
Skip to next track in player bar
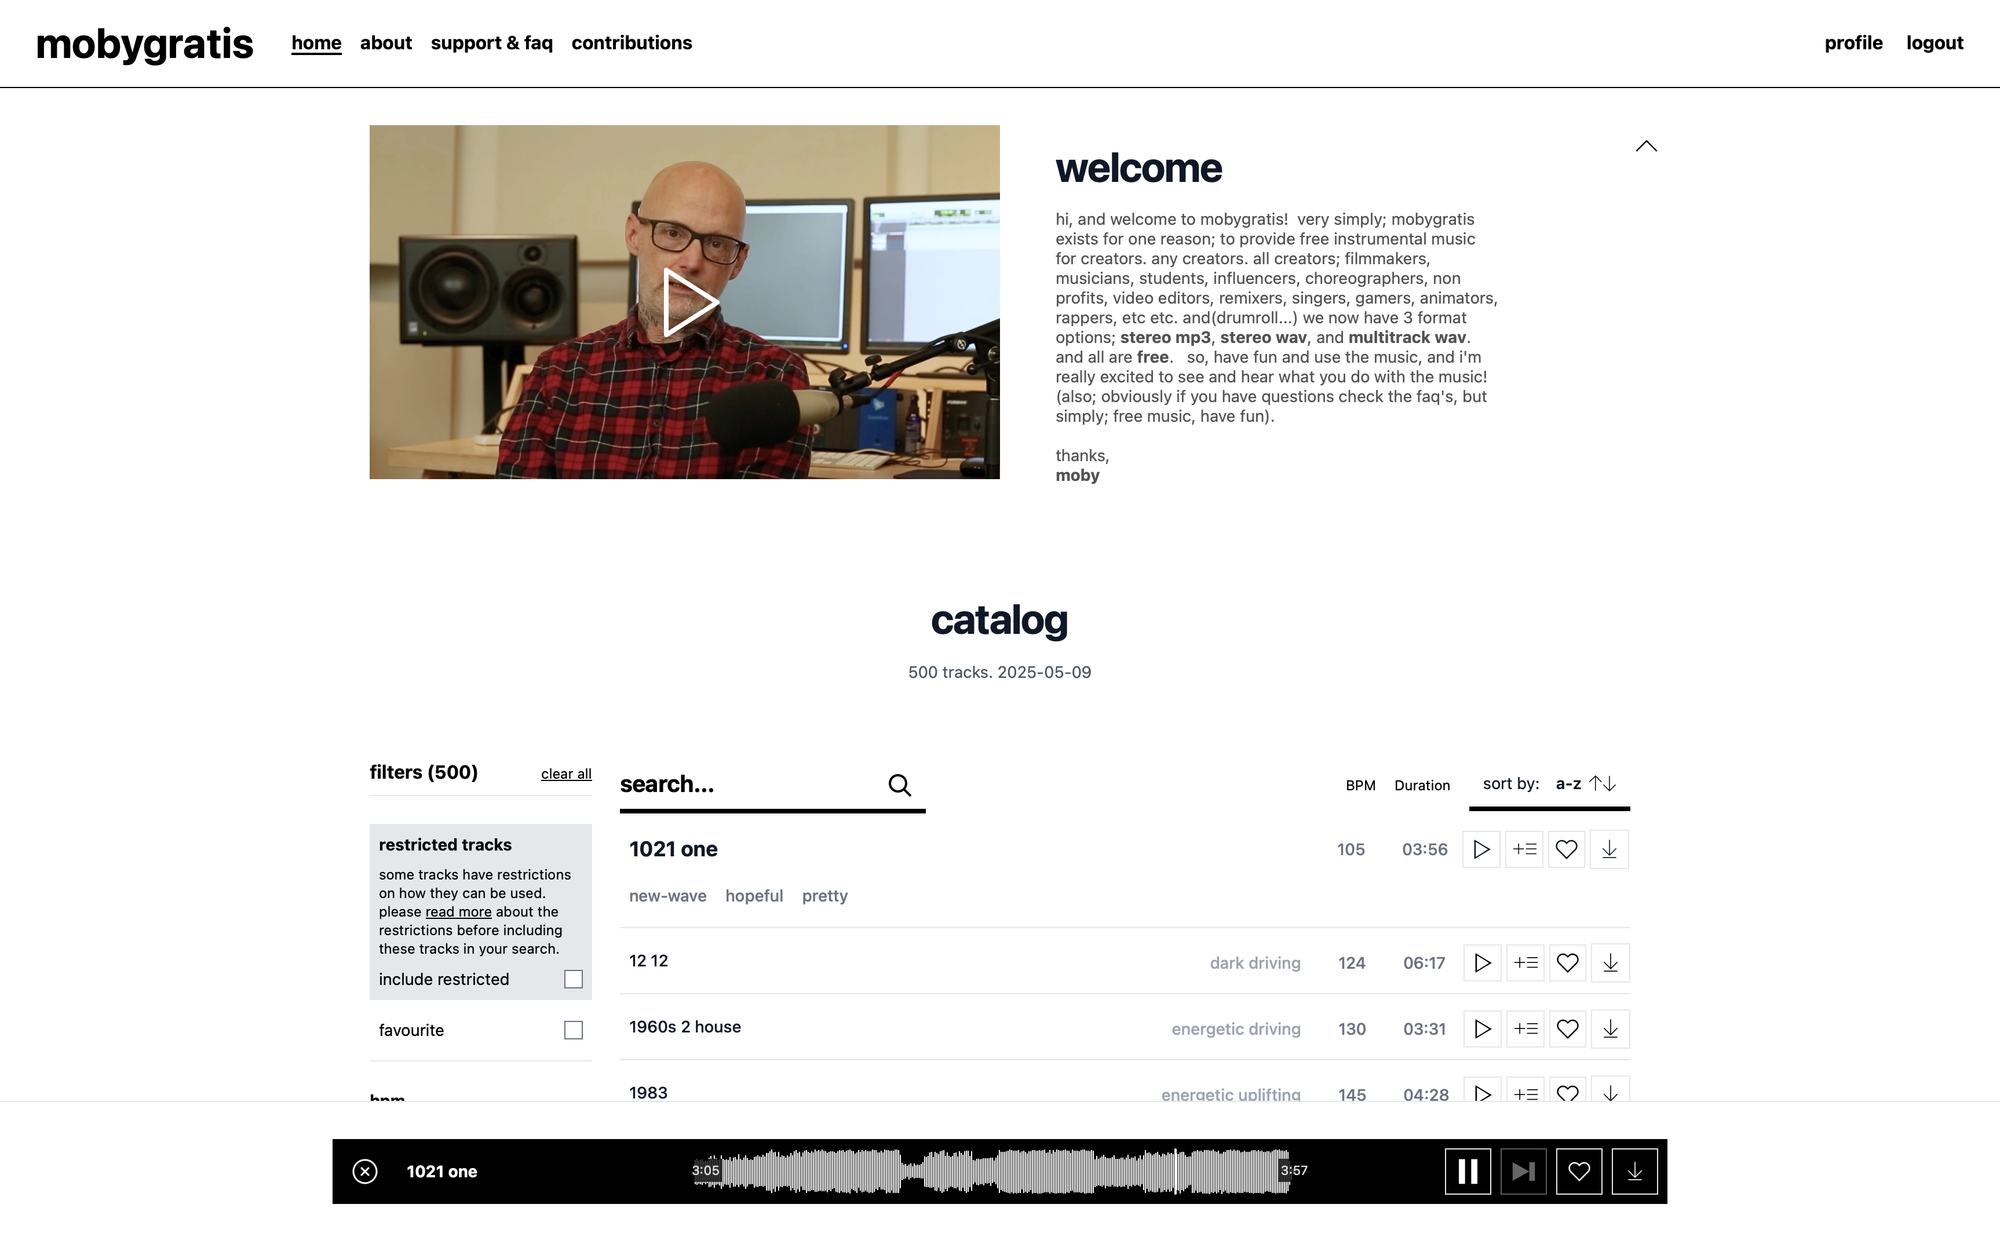coord(1523,1171)
